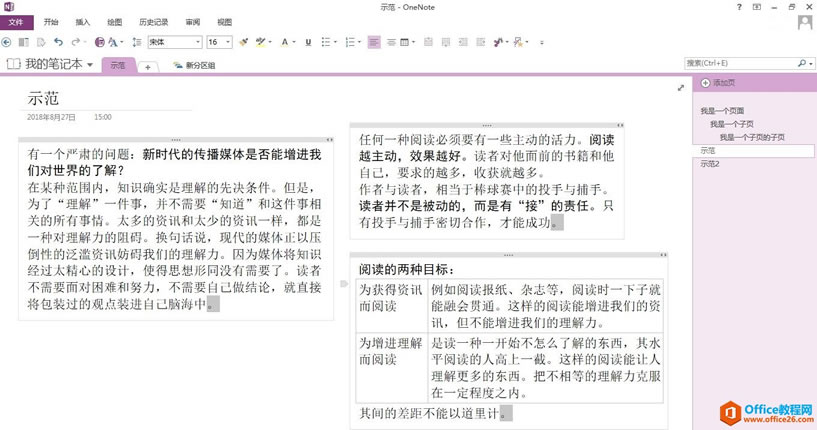Click heading 阅读的两种目标：
Viewport: 817px width, 430px height.
[x=407, y=269]
